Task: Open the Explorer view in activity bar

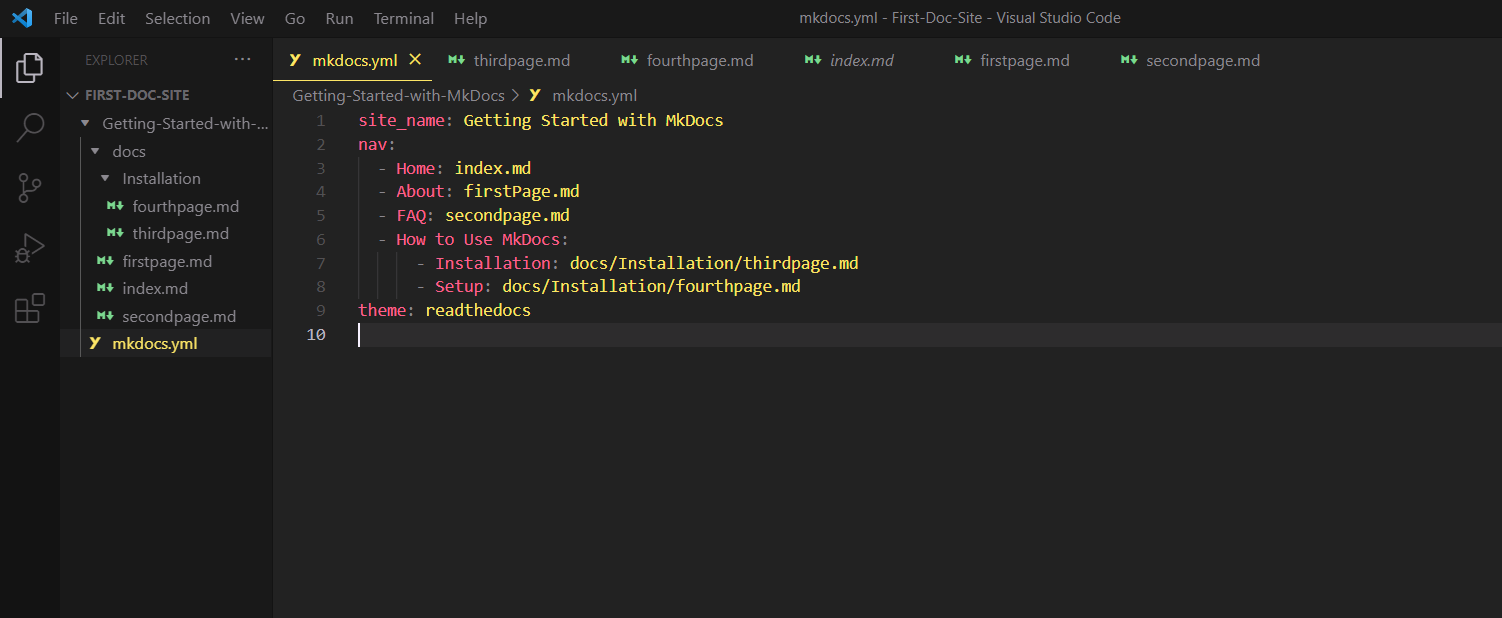Action: 30,68
